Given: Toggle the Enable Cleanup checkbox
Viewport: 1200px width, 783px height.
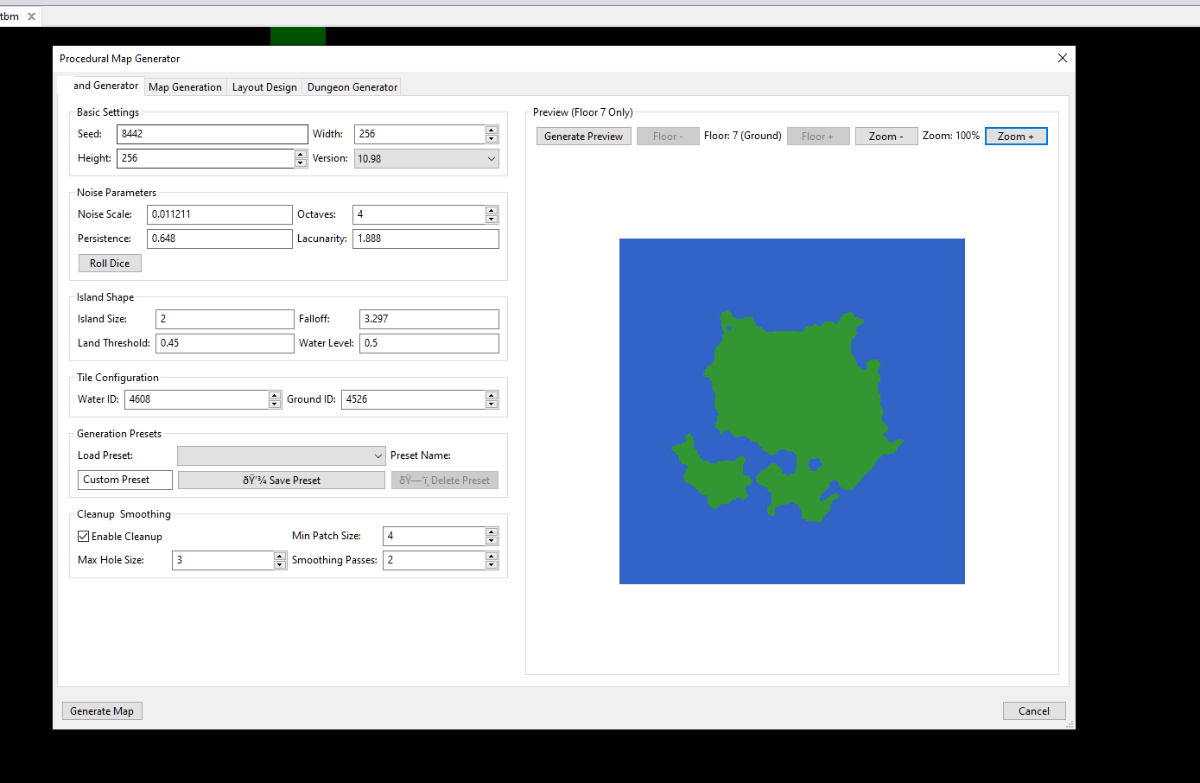Looking at the screenshot, I should [x=84, y=537].
